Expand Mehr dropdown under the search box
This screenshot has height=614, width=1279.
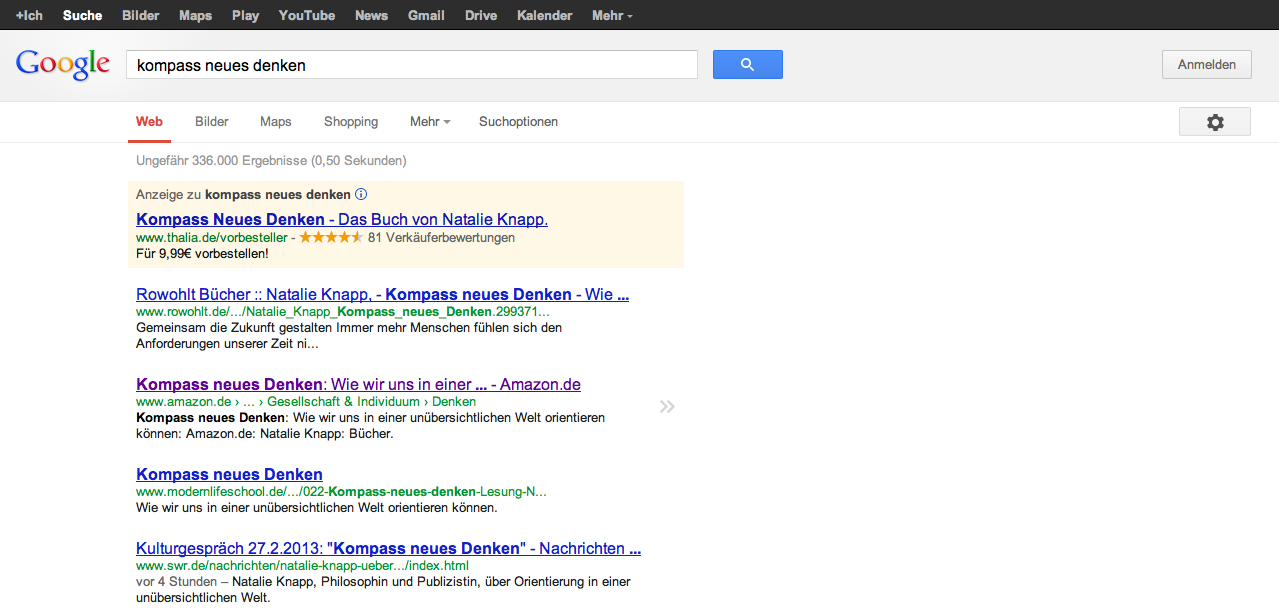(x=430, y=122)
